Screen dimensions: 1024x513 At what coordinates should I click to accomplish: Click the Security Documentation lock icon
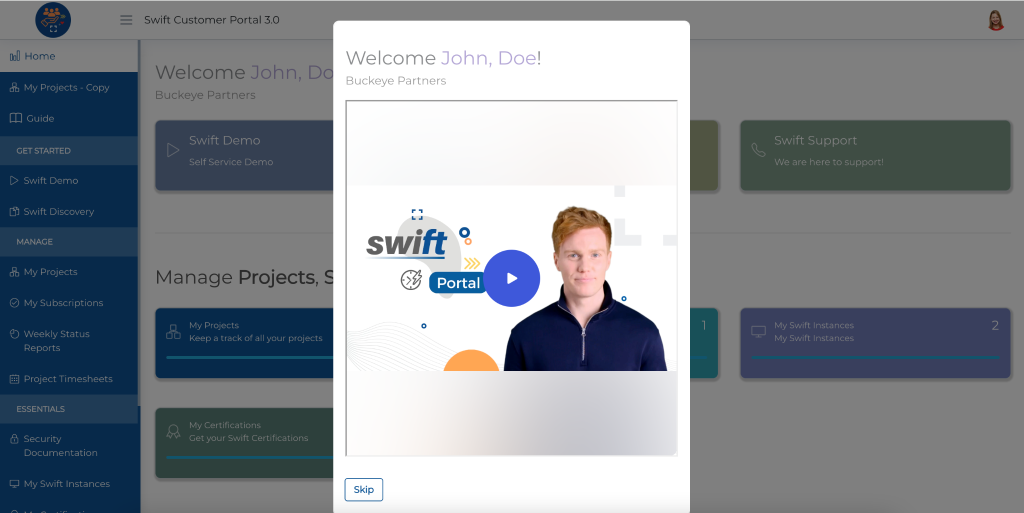pyautogui.click(x=14, y=439)
